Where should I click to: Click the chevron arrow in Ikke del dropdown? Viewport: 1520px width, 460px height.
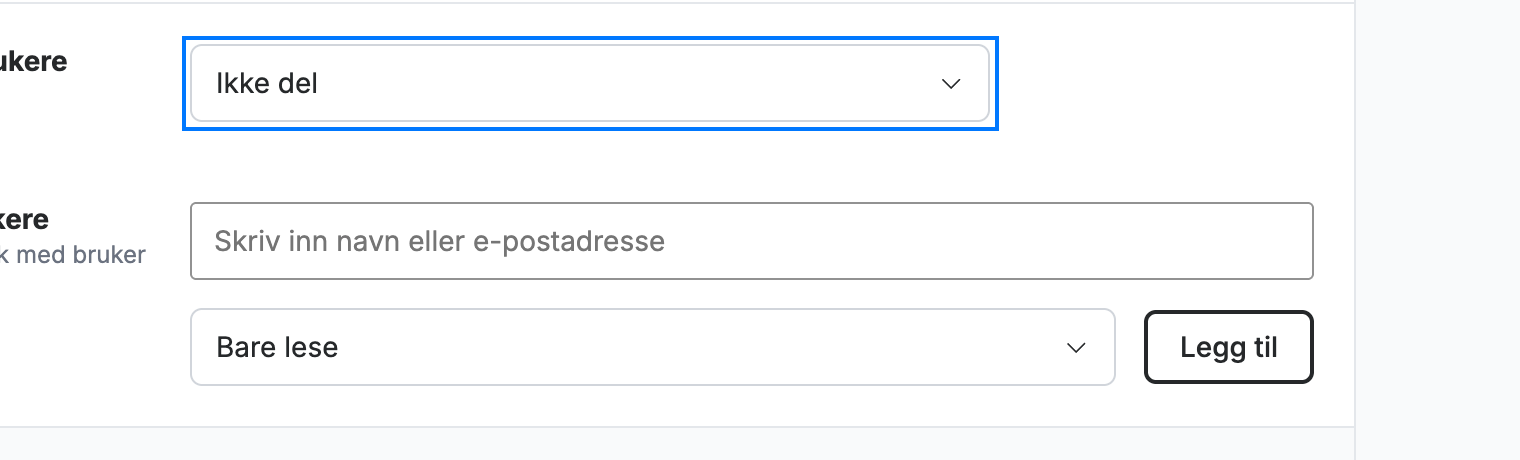coord(951,84)
